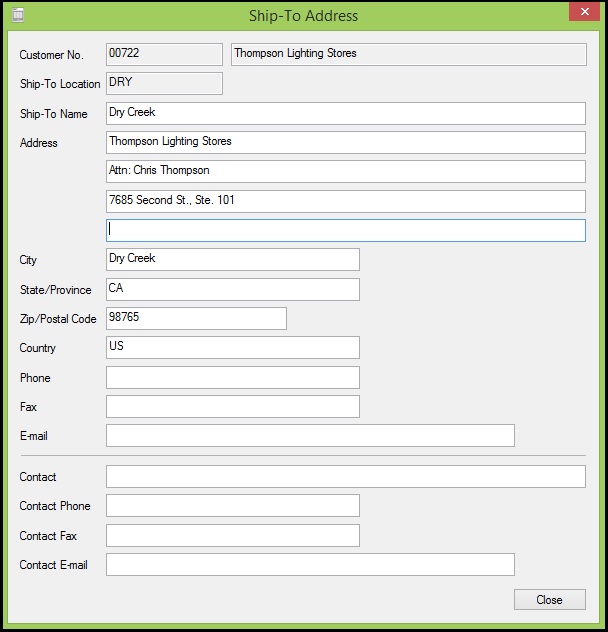Click the 7685 Second St. address line

pos(345,201)
